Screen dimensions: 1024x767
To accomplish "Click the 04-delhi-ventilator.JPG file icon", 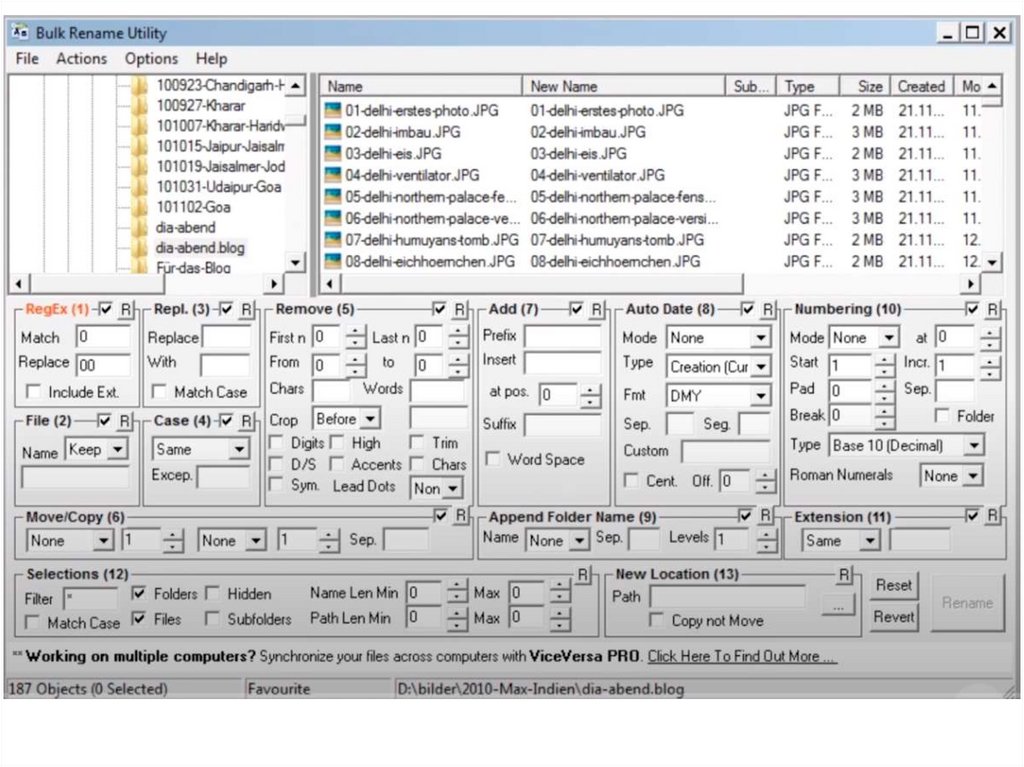I will [333, 175].
